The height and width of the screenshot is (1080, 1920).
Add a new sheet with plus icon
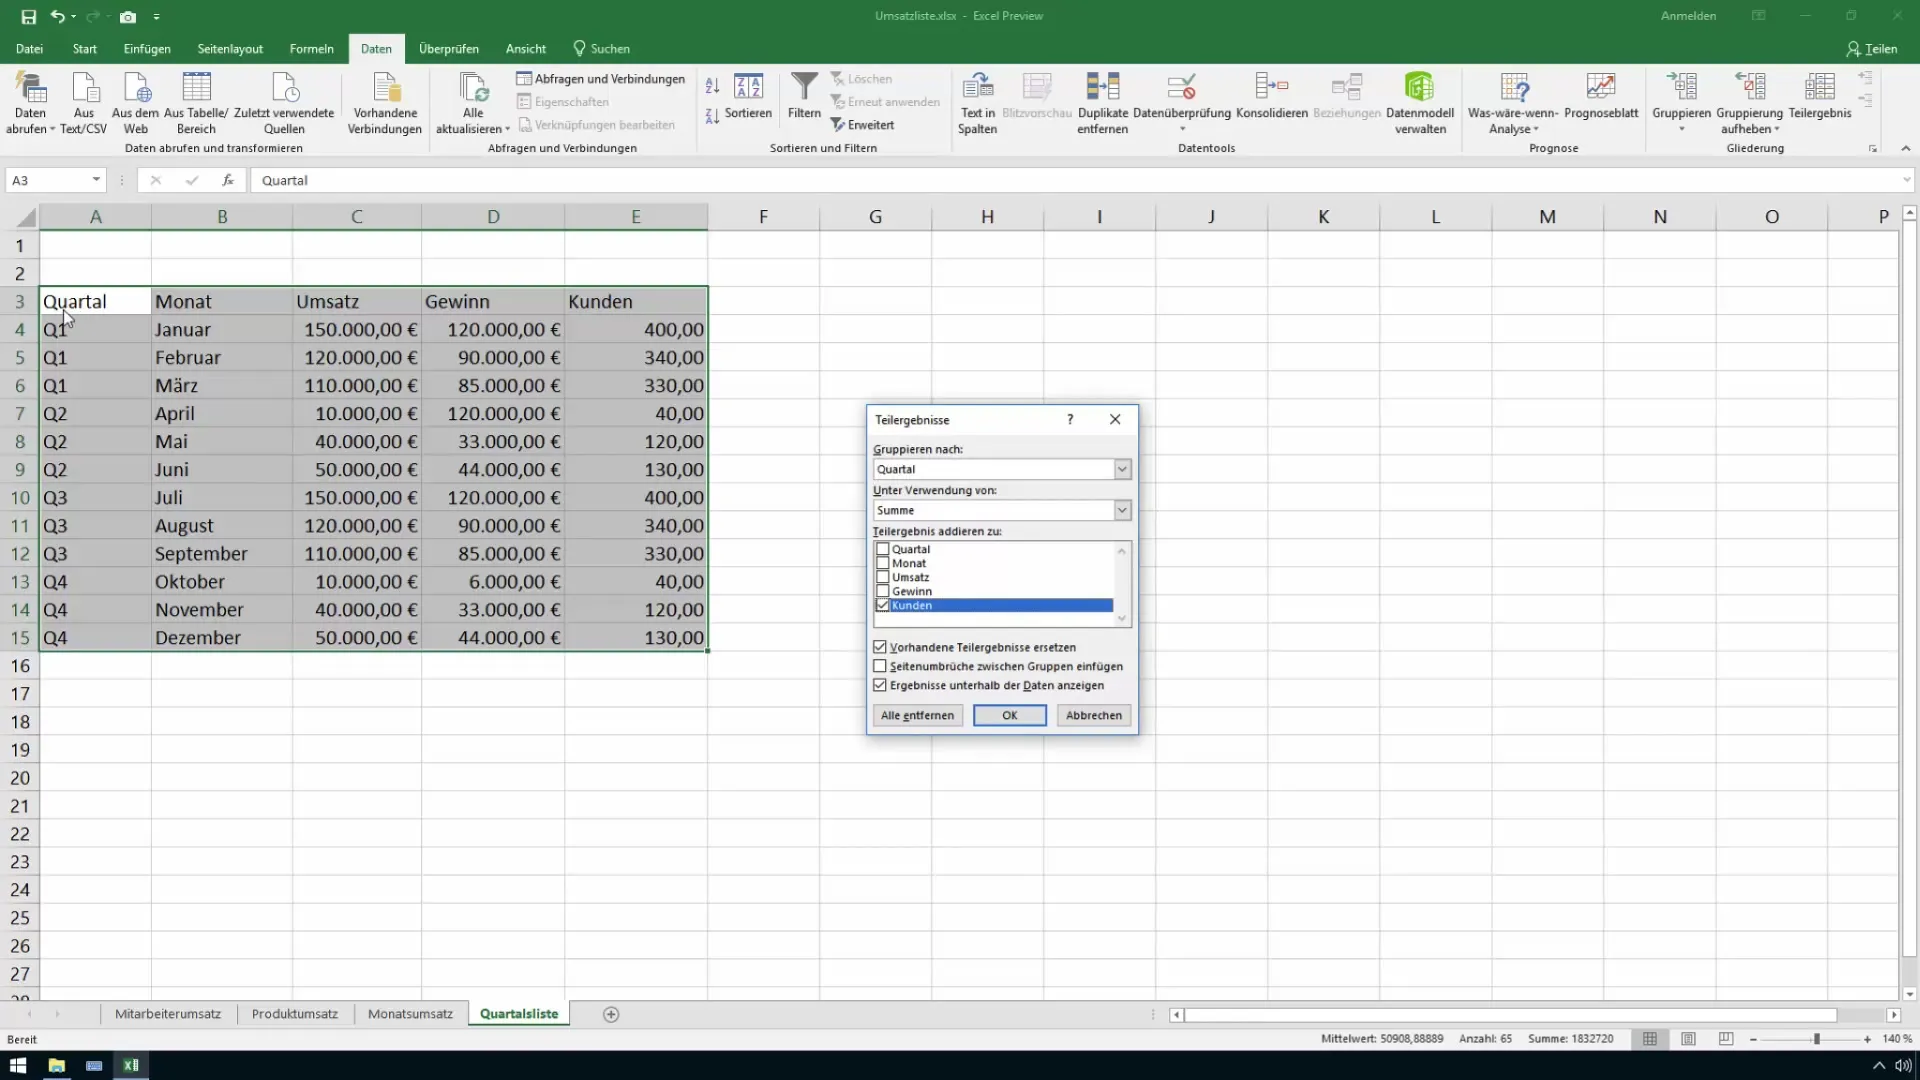[611, 1014]
